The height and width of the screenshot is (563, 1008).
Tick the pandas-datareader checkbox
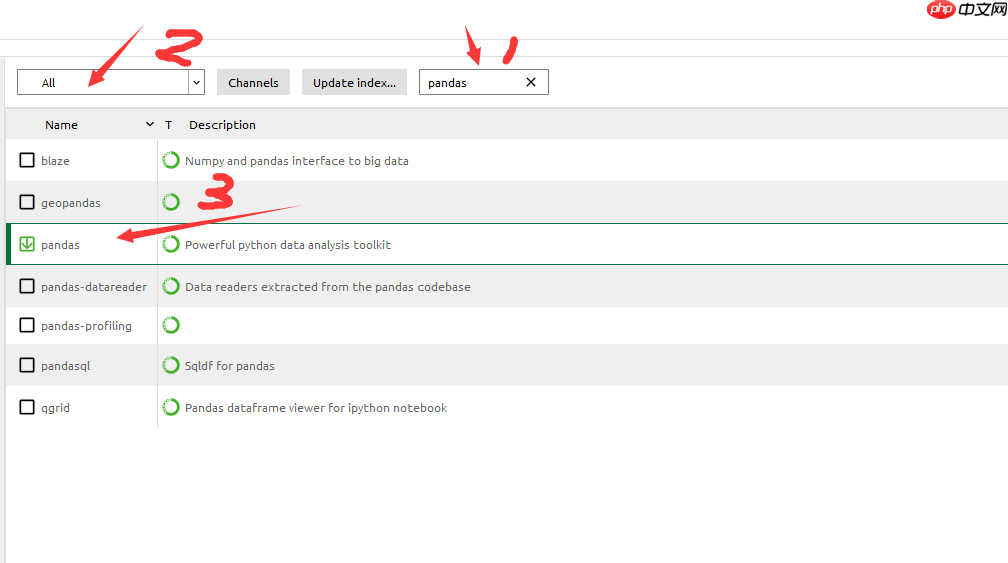(x=27, y=286)
